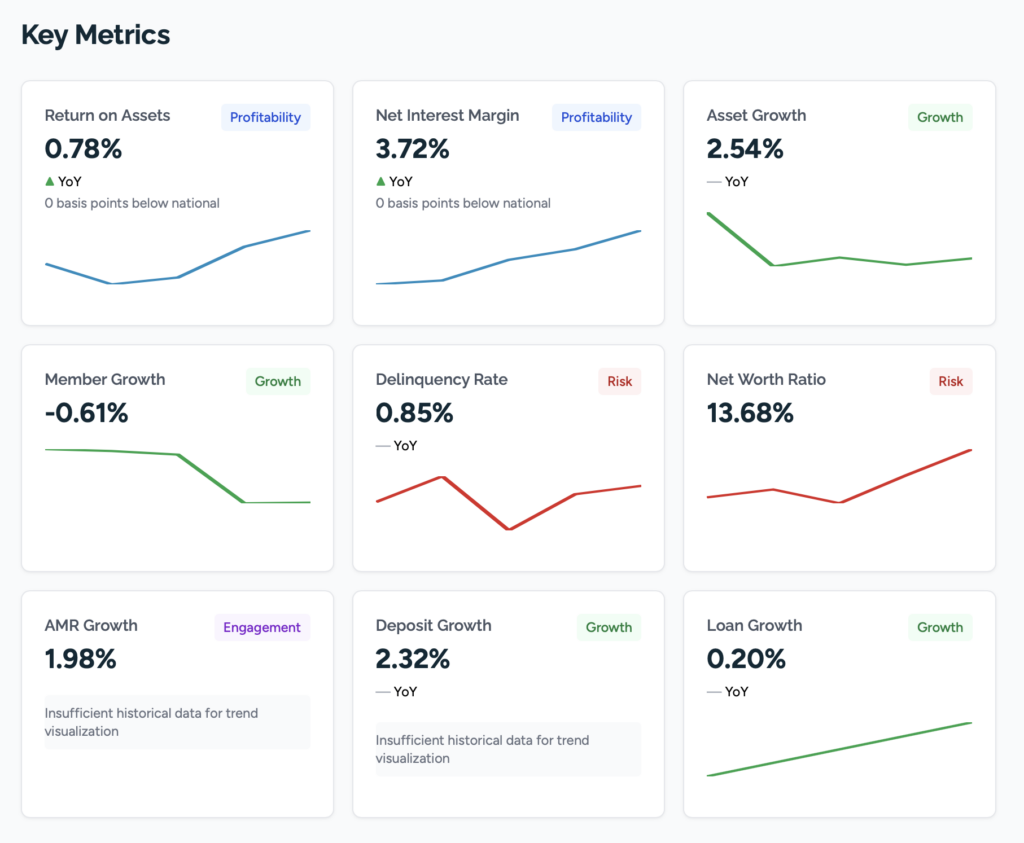This screenshot has width=1024, height=843.
Task: Click the YoY dash indicator in Delinquency Rate
Action: (x=382, y=446)
